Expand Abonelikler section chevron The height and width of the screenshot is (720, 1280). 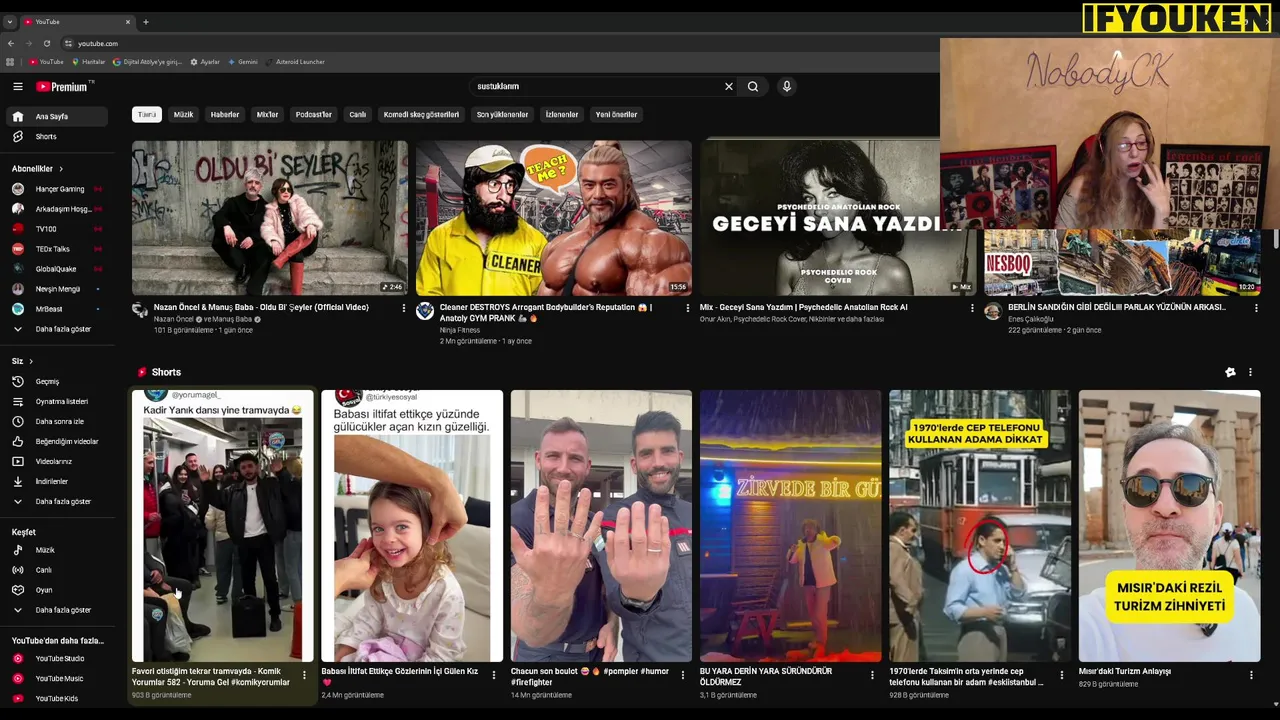pyautogui.click(x=61, y=169)
